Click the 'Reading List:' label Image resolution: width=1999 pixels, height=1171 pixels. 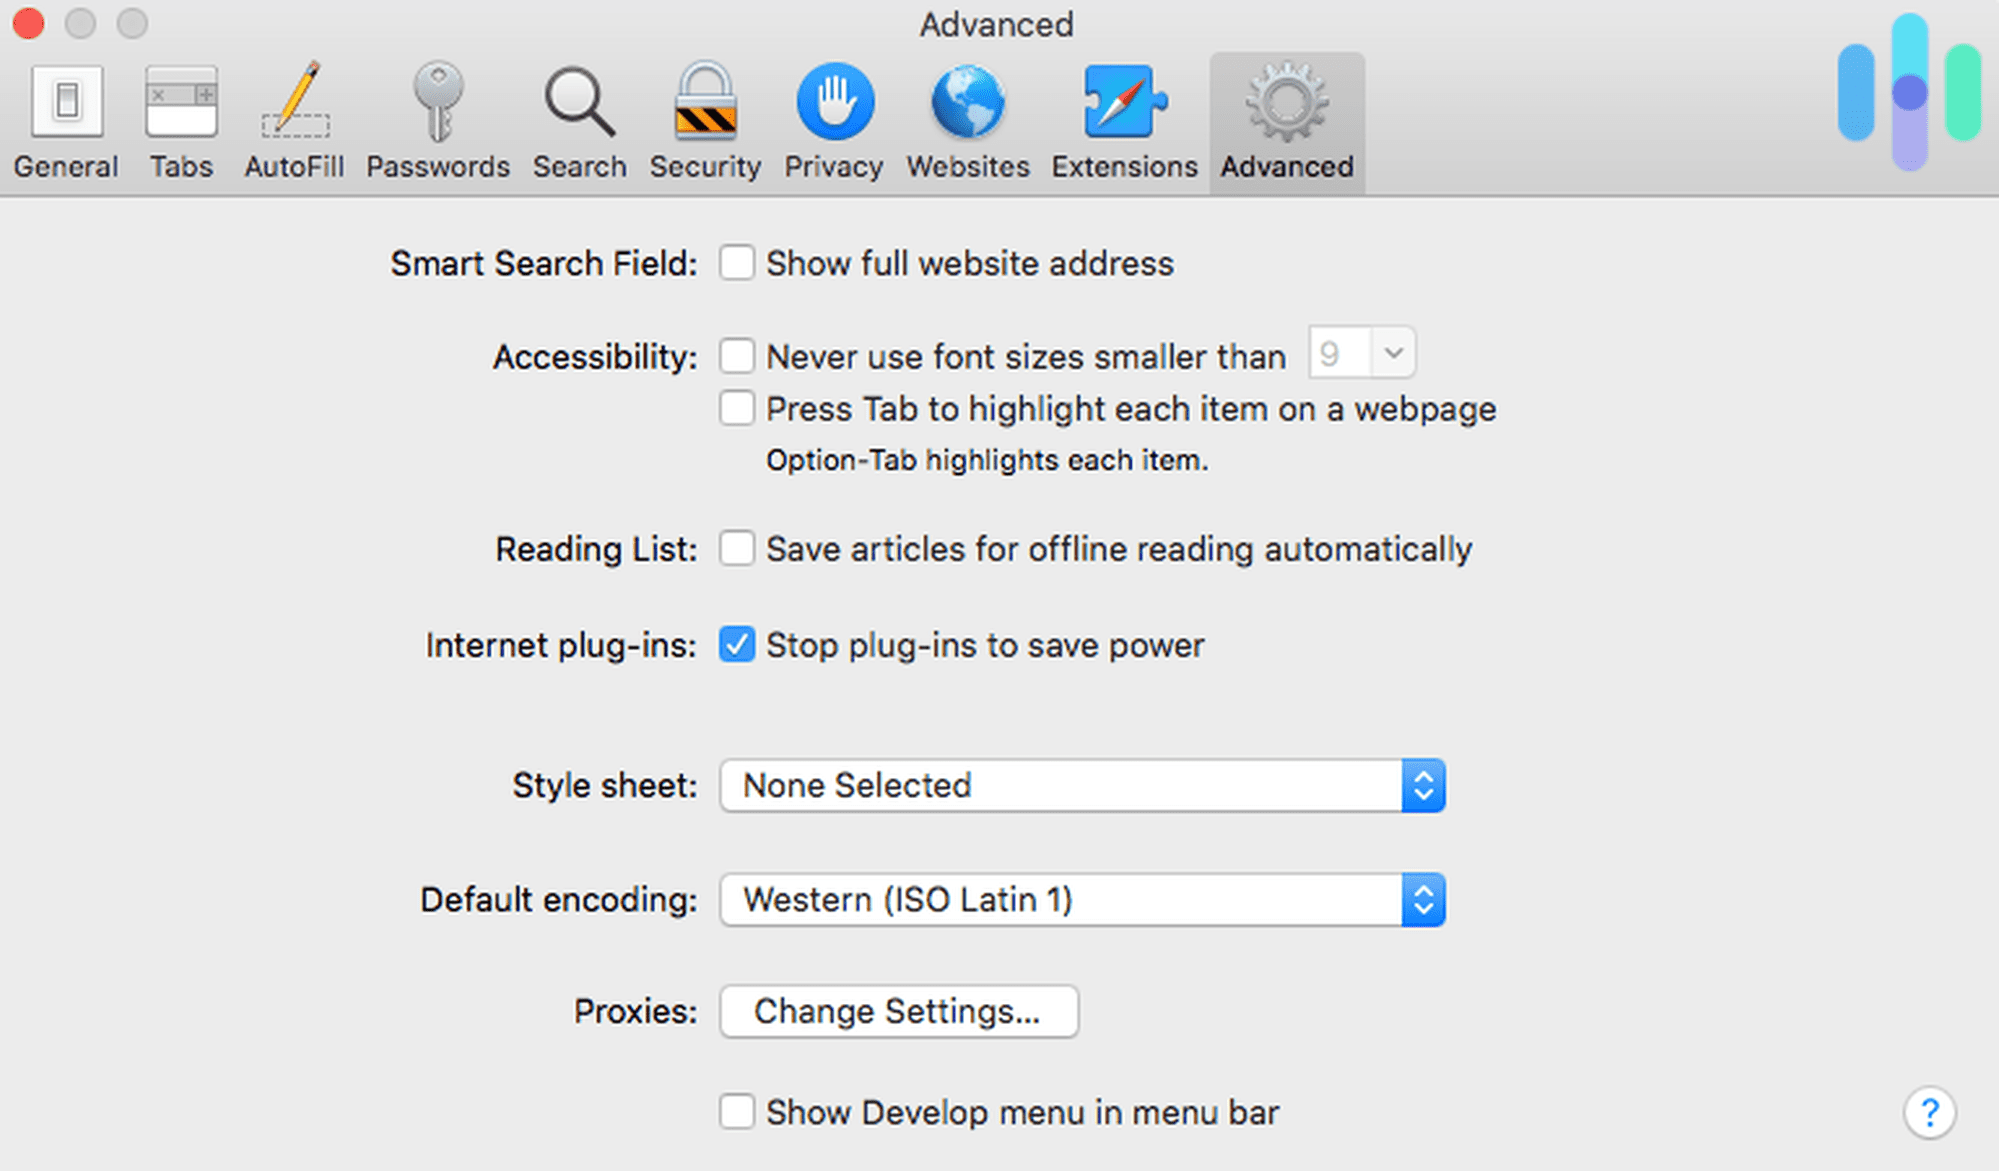point(596,549)
